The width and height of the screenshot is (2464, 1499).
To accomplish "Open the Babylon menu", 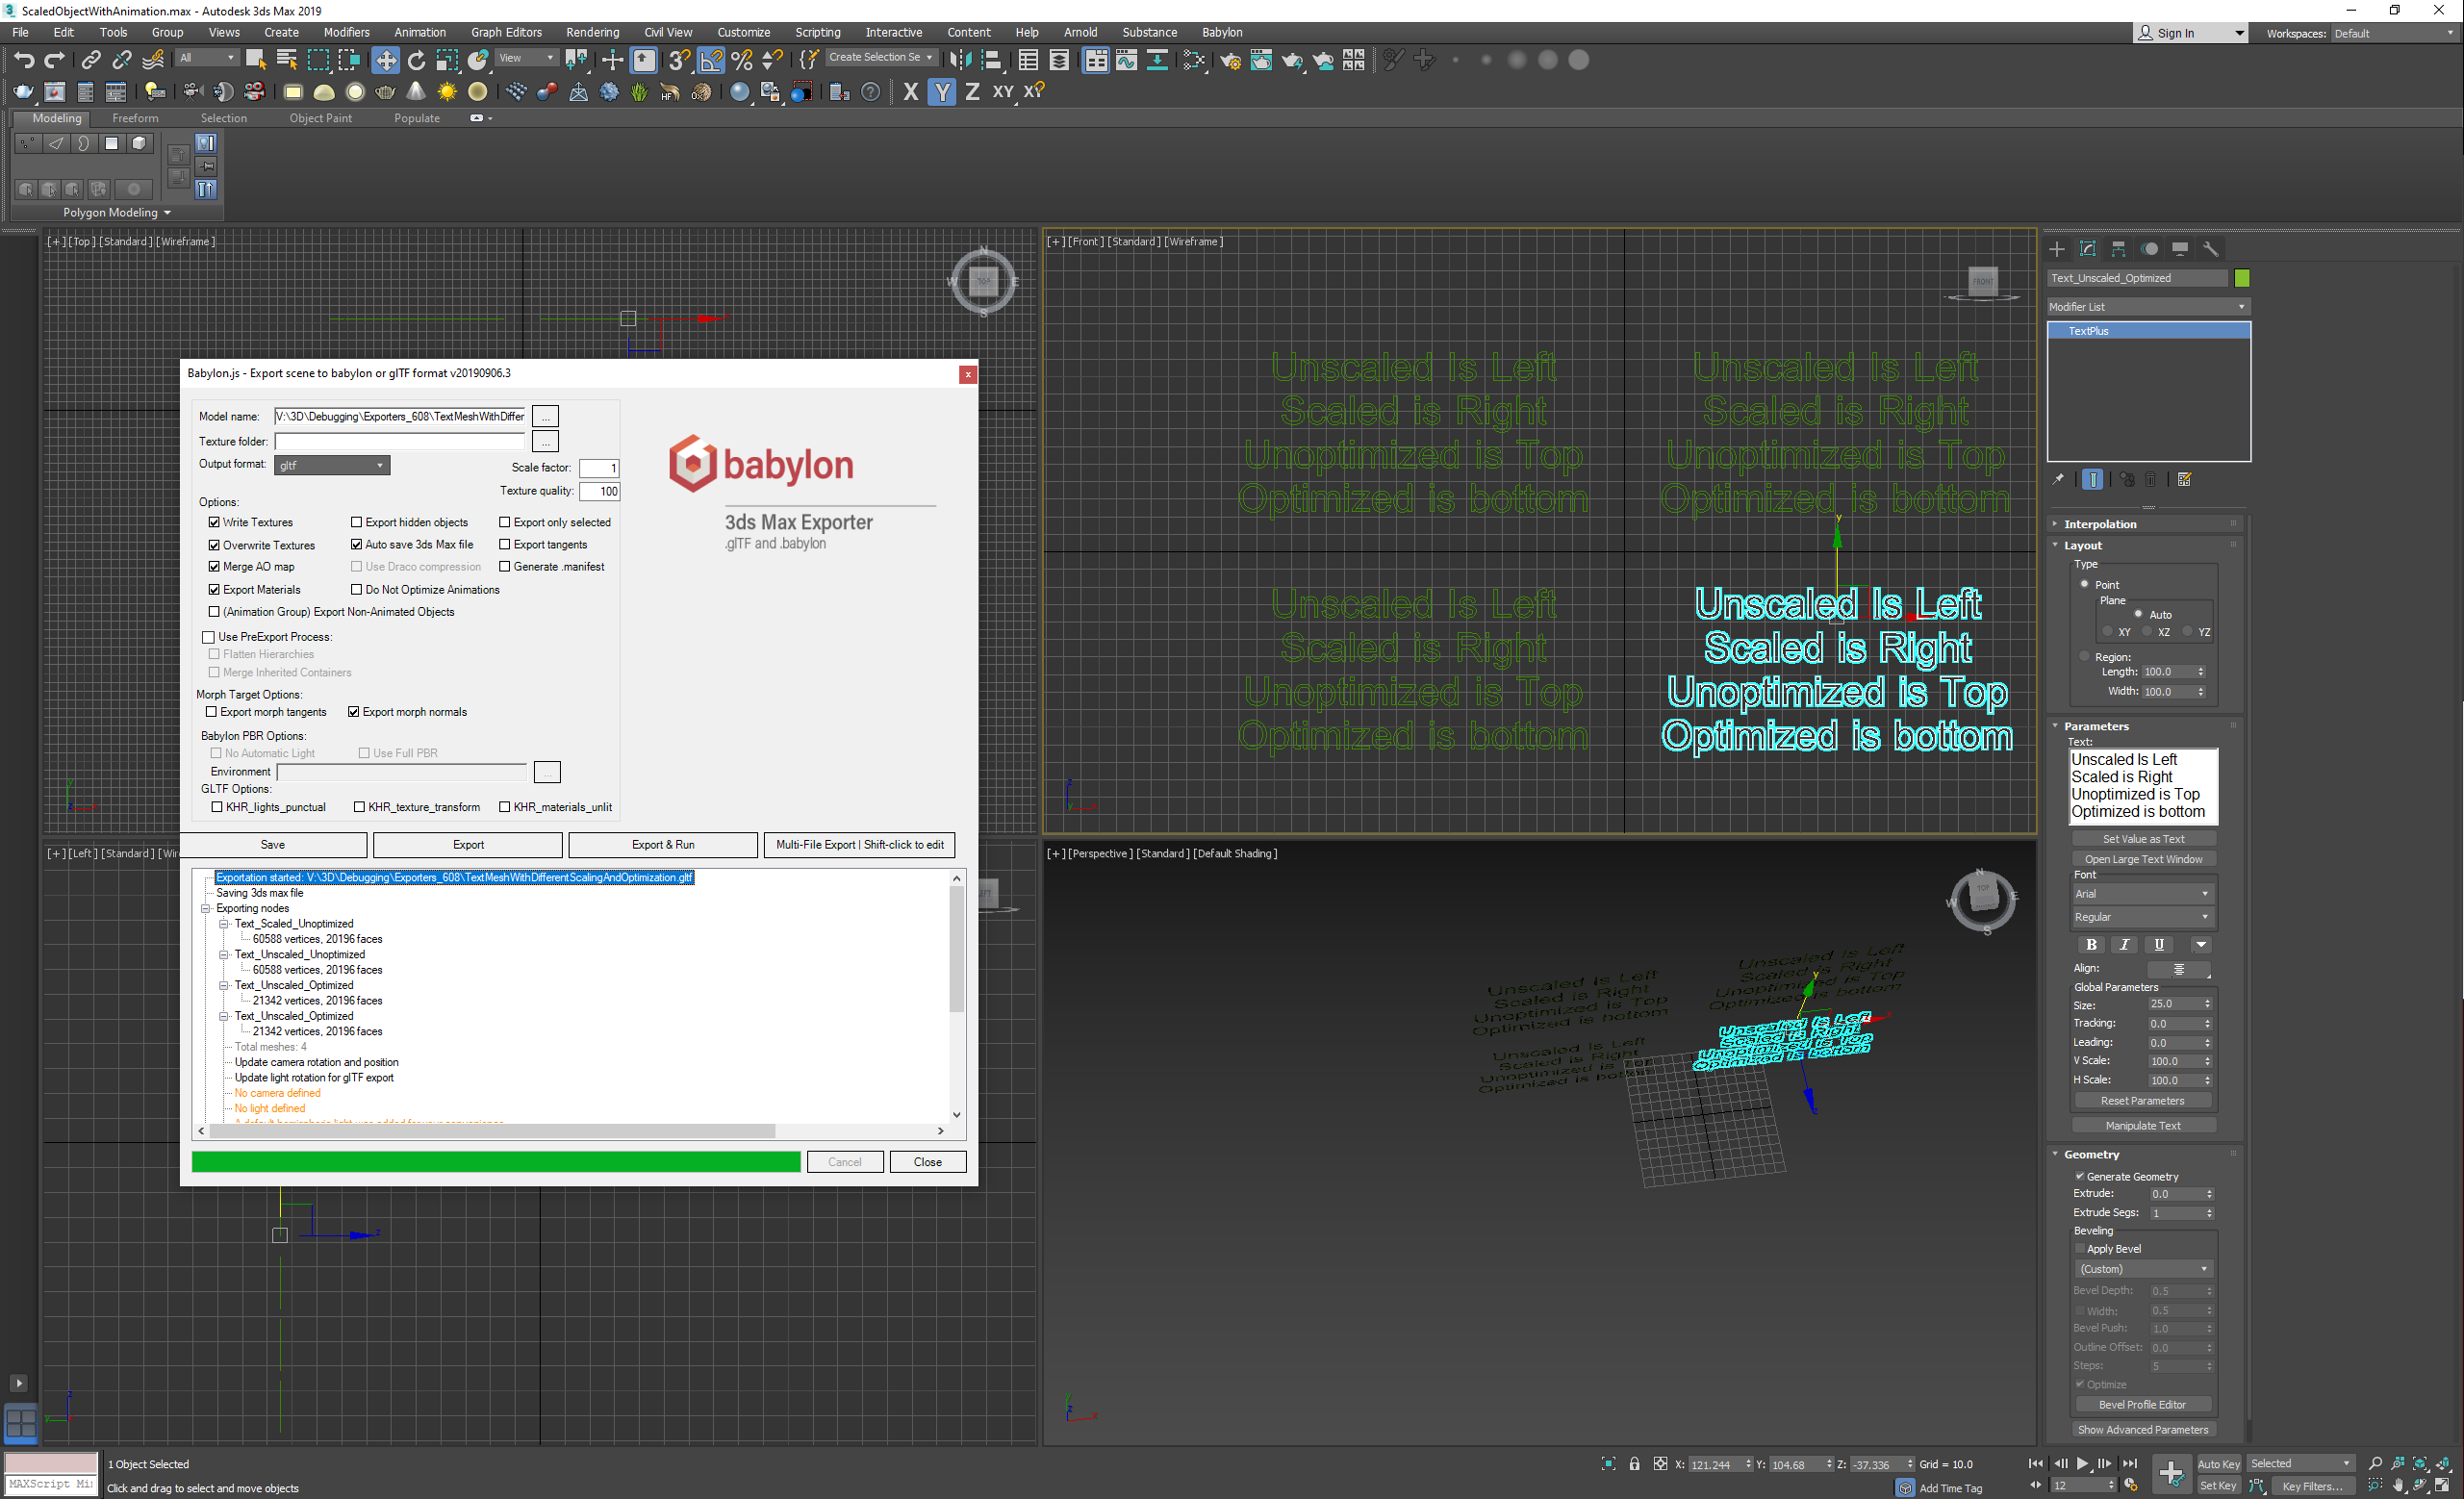I will point(1222,32).
